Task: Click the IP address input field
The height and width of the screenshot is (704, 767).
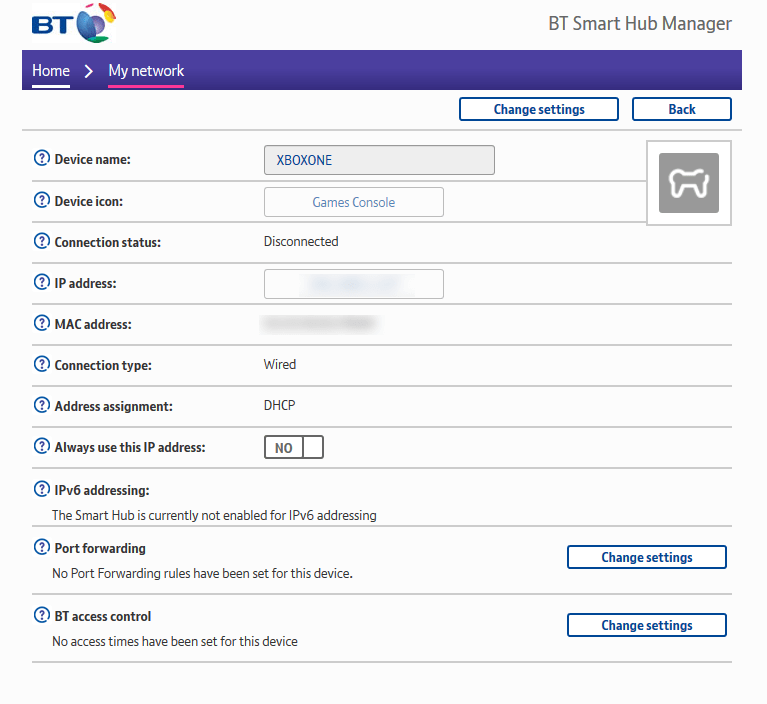Action: (354, 284)
